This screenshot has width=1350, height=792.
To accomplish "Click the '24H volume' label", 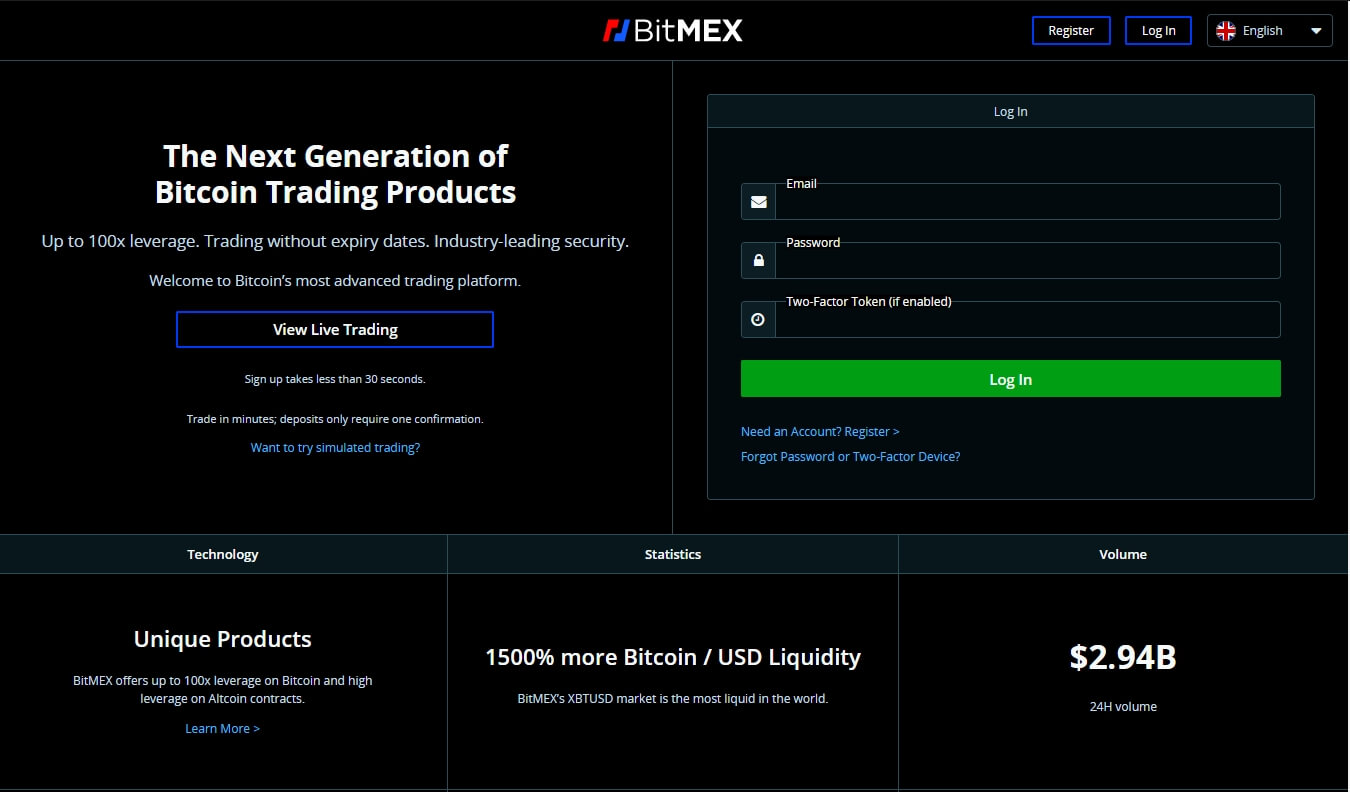I will 1123,707.
